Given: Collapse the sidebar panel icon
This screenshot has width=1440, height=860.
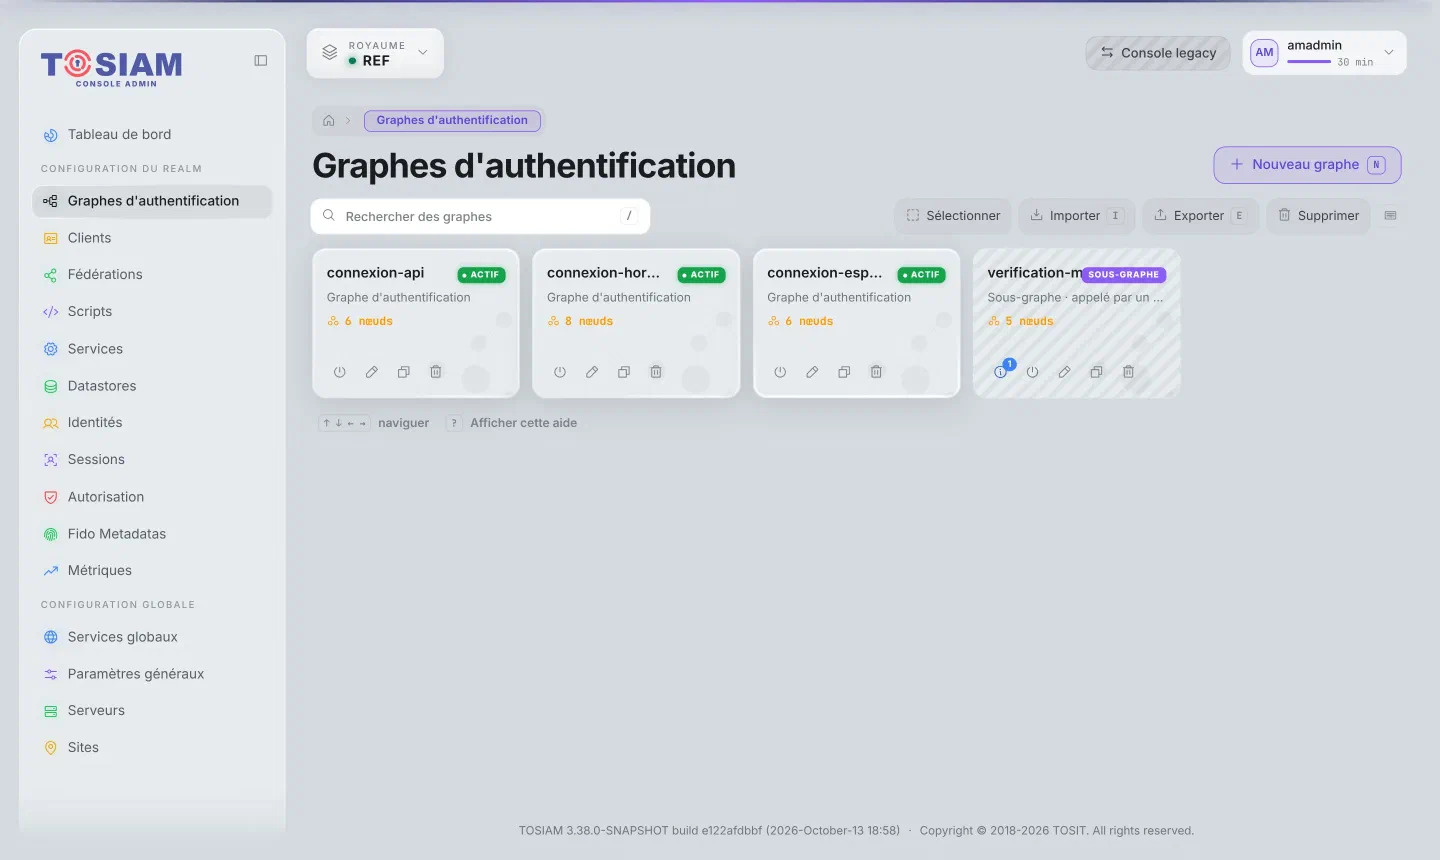Looking at the screenshot, I should 261,61.
